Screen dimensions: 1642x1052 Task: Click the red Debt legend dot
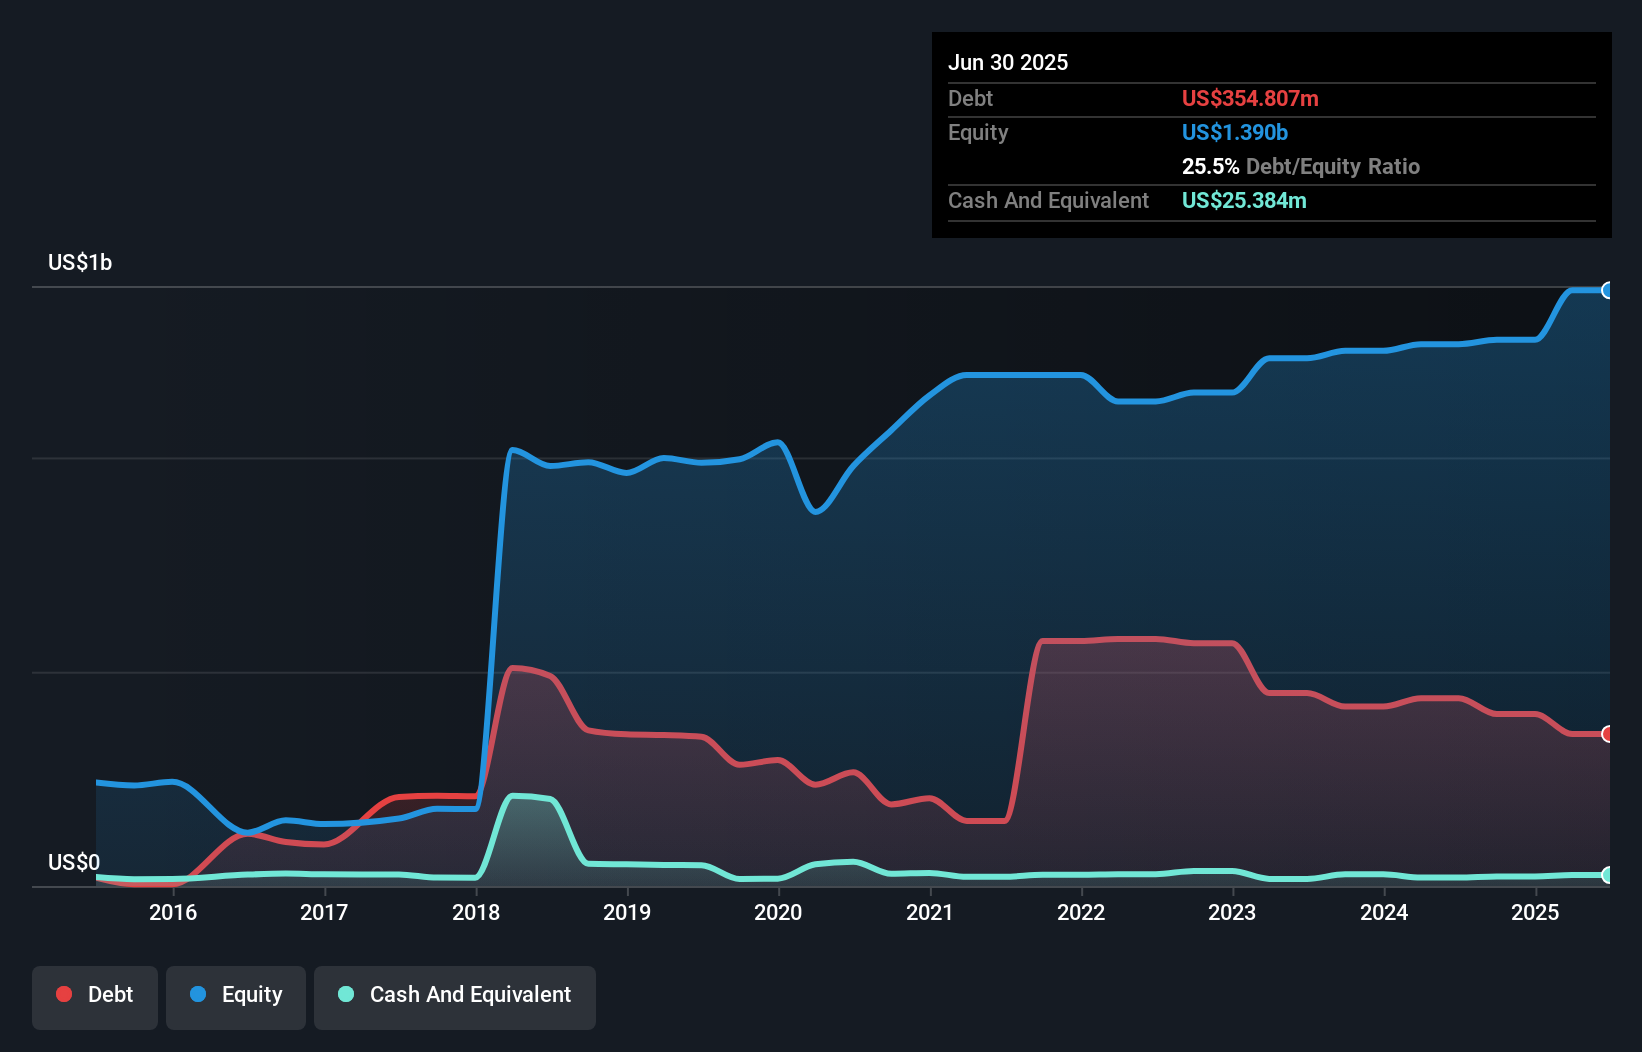pos(63,994)
